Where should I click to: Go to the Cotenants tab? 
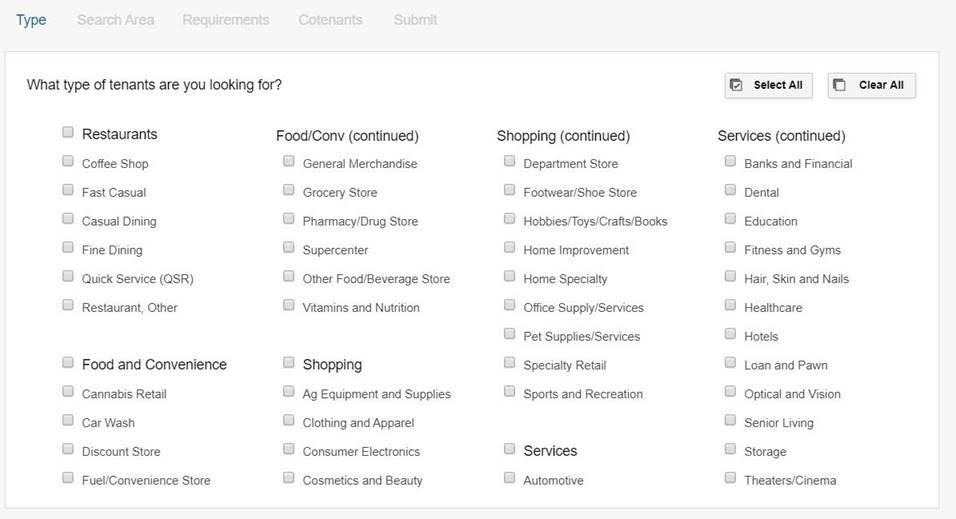tap(330, 20)
